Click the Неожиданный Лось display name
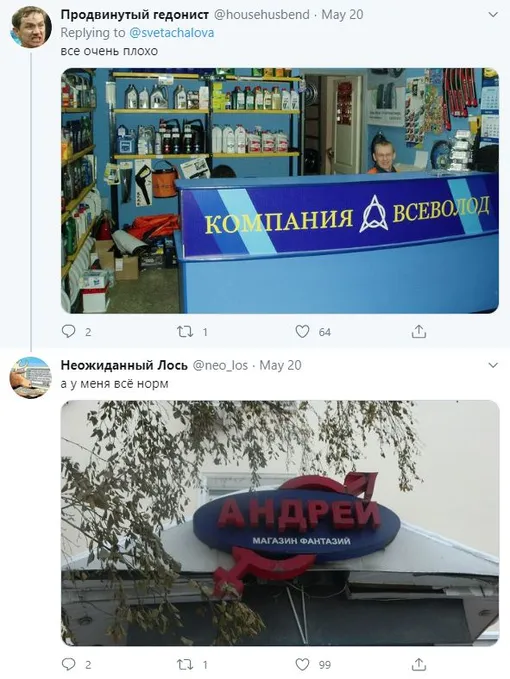The height and width of the screenshot is (679, 510). click(124, 365)
